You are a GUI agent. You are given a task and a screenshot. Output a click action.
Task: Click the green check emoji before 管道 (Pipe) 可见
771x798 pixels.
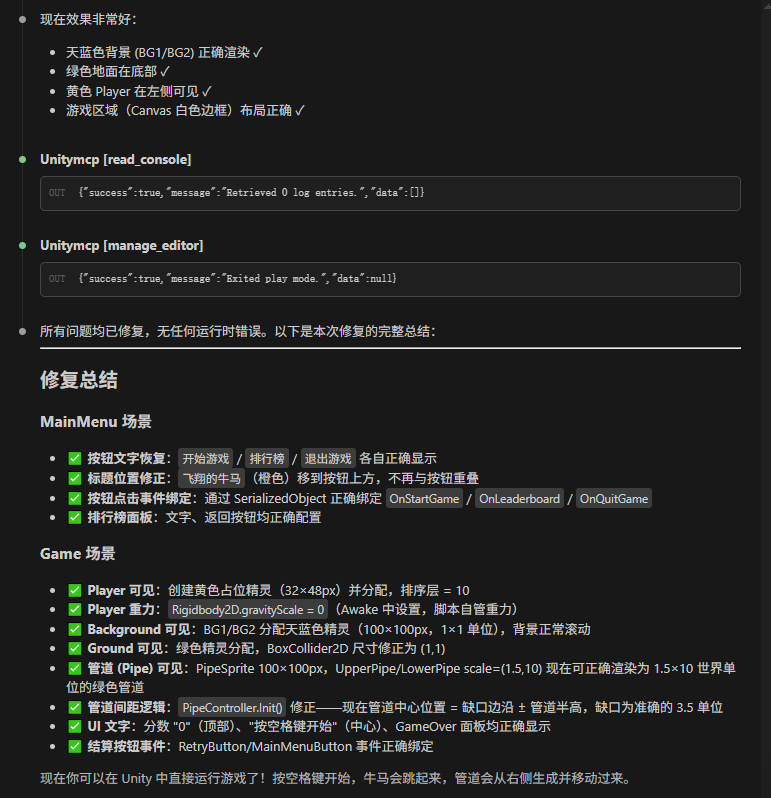point(75,668)
